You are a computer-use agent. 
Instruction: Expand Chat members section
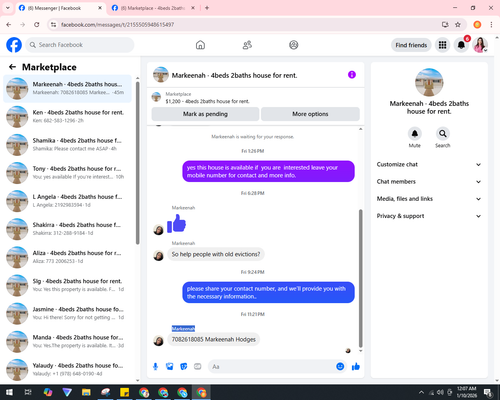[429, 182]
